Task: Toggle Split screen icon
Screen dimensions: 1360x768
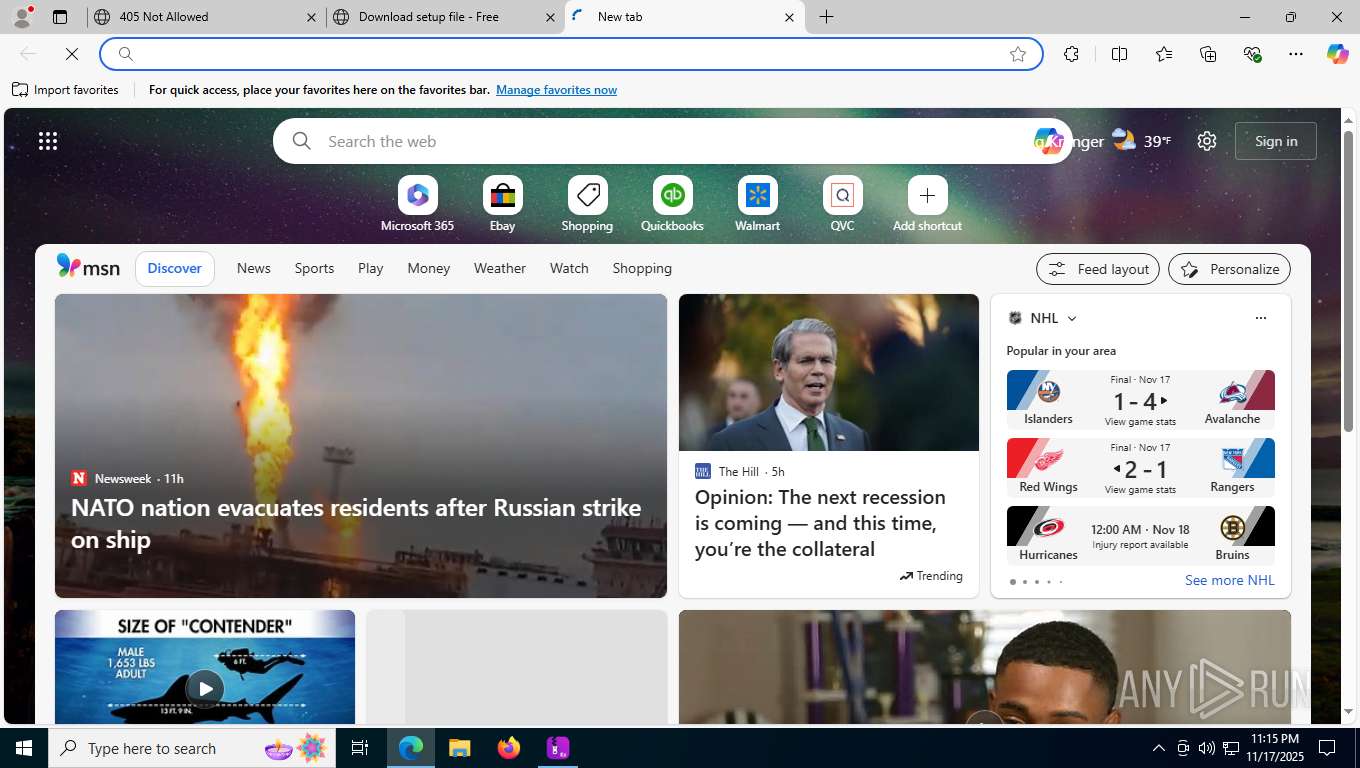Action: (x=1119, y=54)
